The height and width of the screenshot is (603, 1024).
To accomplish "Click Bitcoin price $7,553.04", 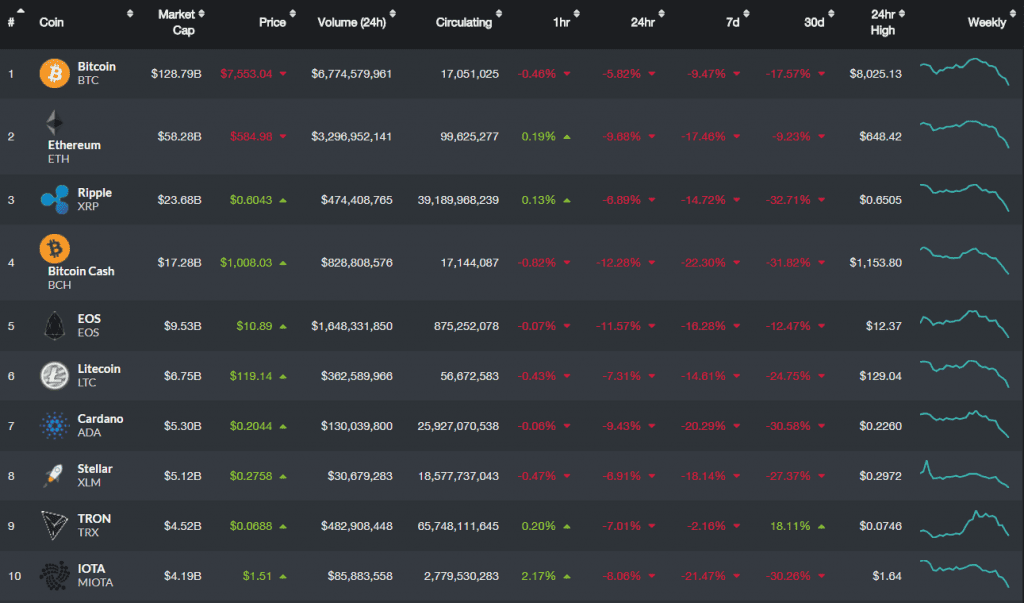I will 246,74.
